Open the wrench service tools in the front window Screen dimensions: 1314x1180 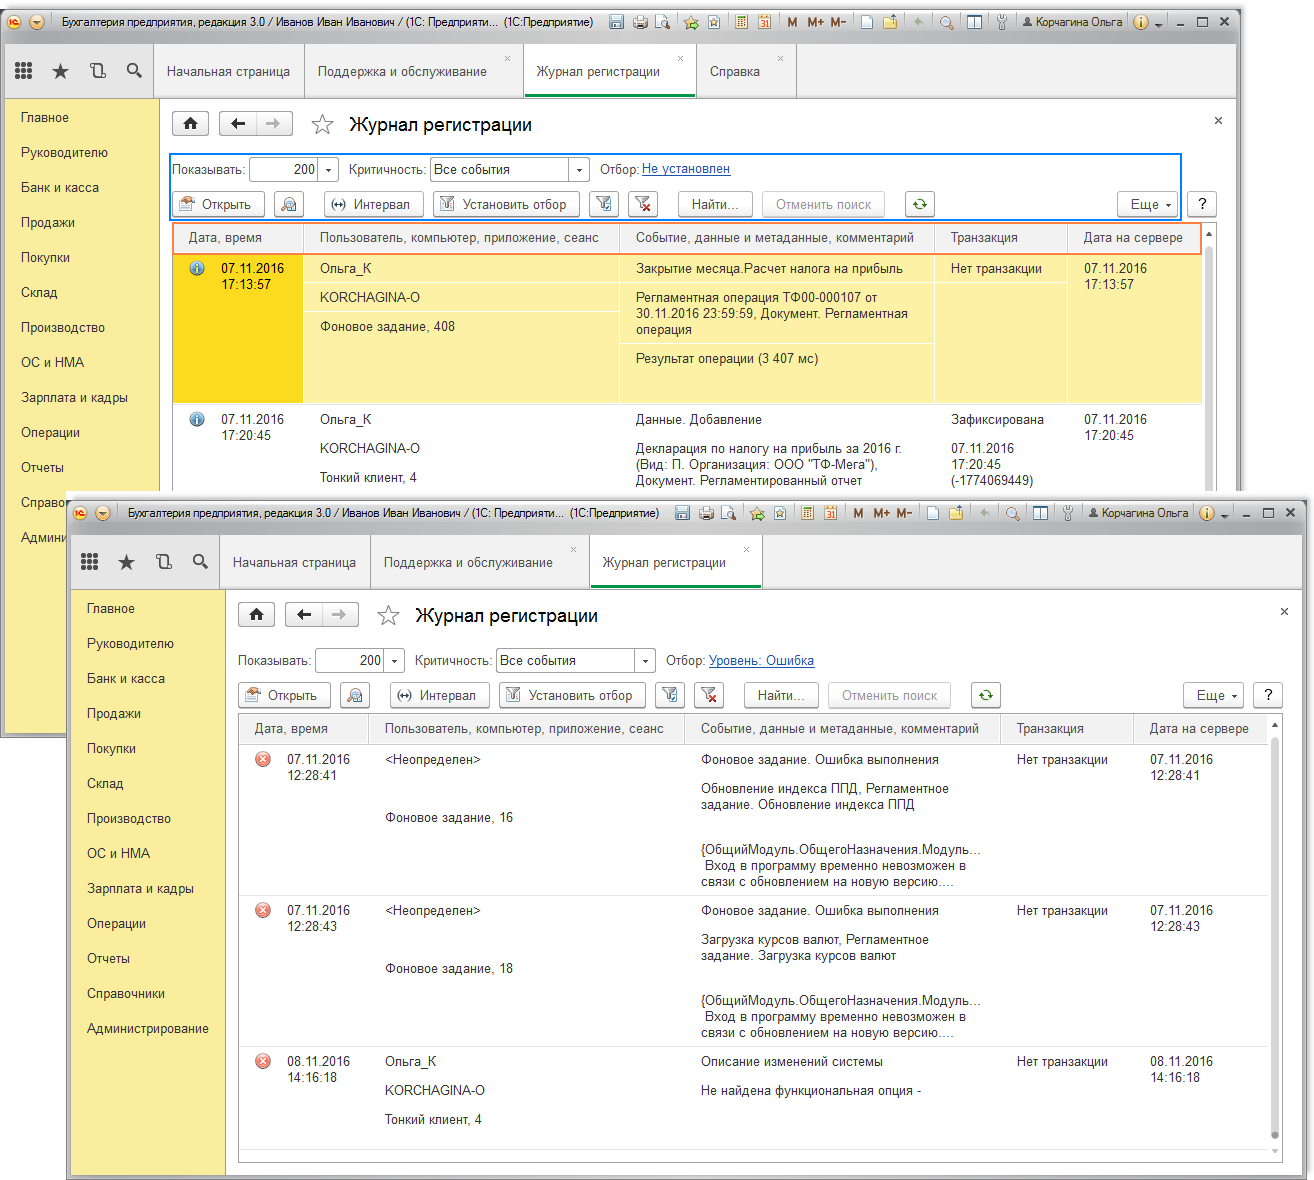click(1067, 513)
